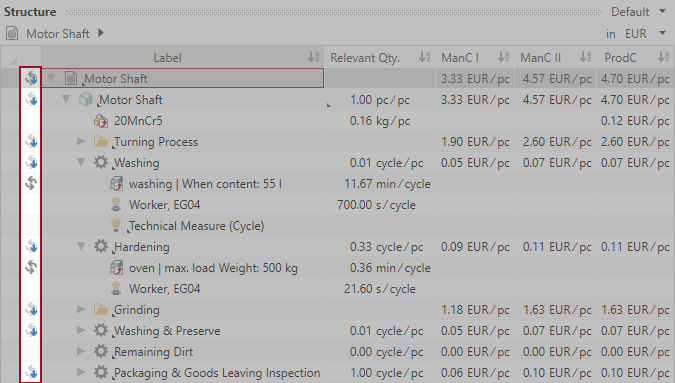675x383 pixels.
Task: Click the worker icon under Washing
Action: tap(116, 204)
